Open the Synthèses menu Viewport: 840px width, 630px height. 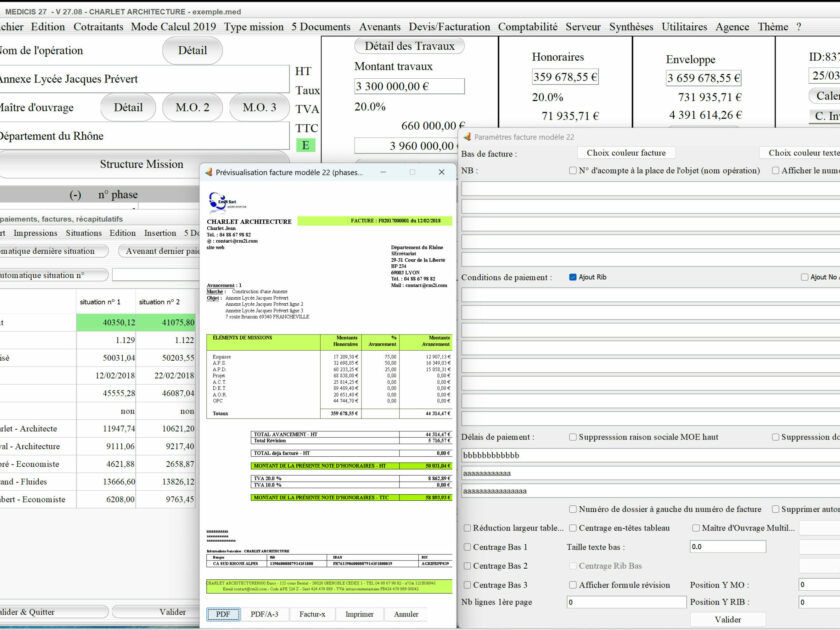coord(631,27)
